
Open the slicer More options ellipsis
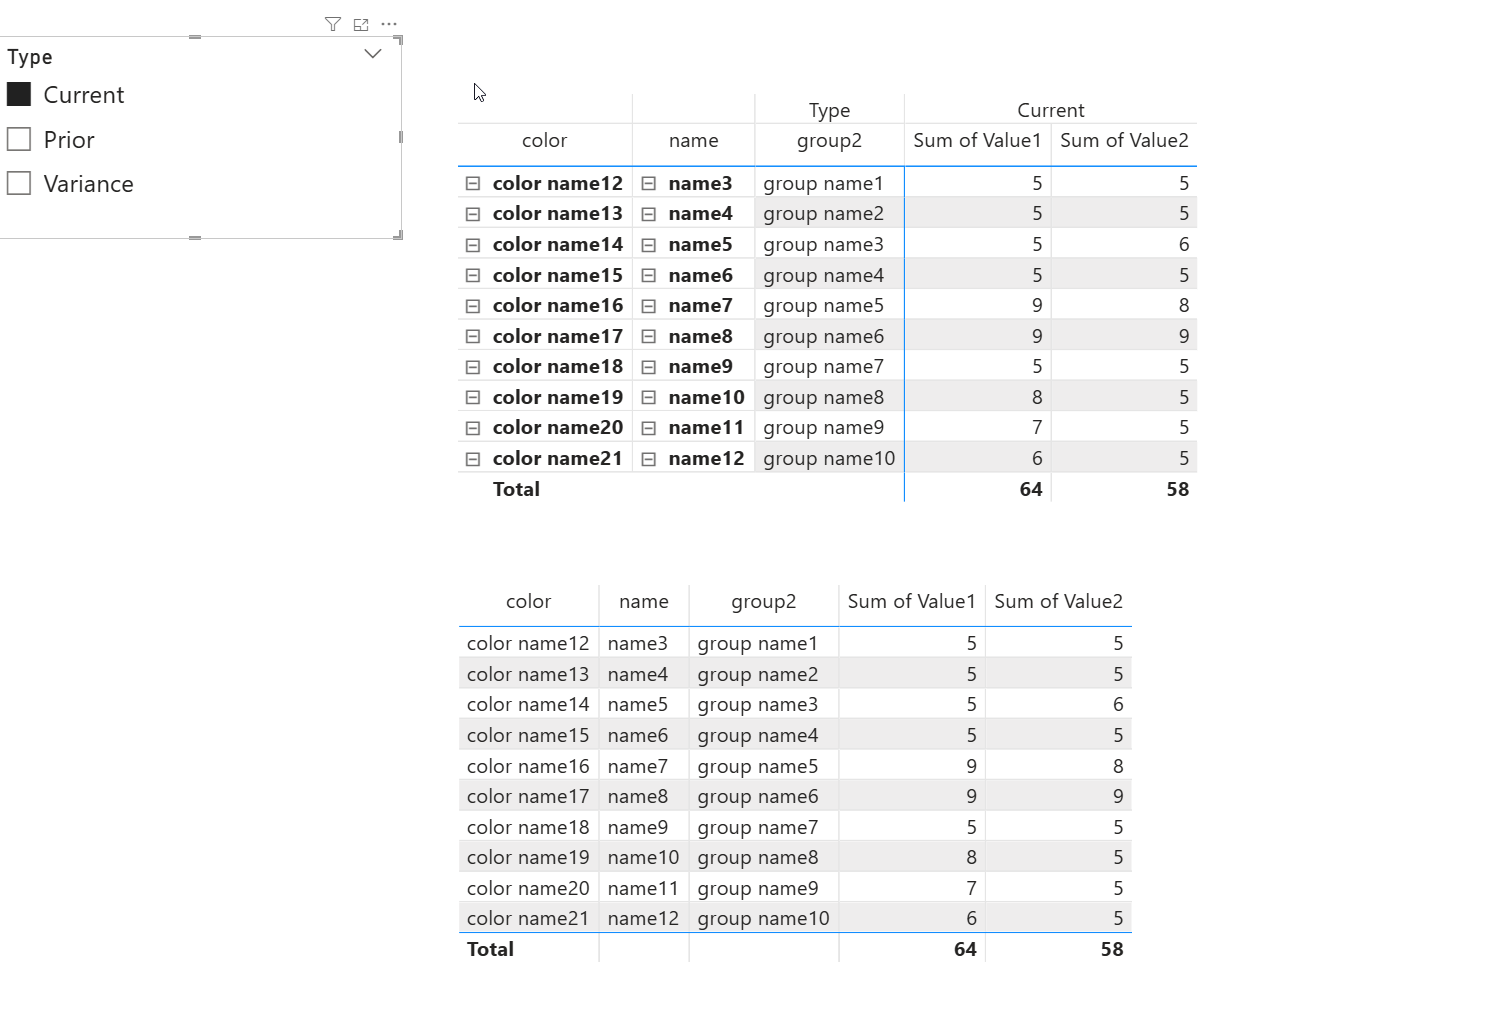(x=389, y=24)
